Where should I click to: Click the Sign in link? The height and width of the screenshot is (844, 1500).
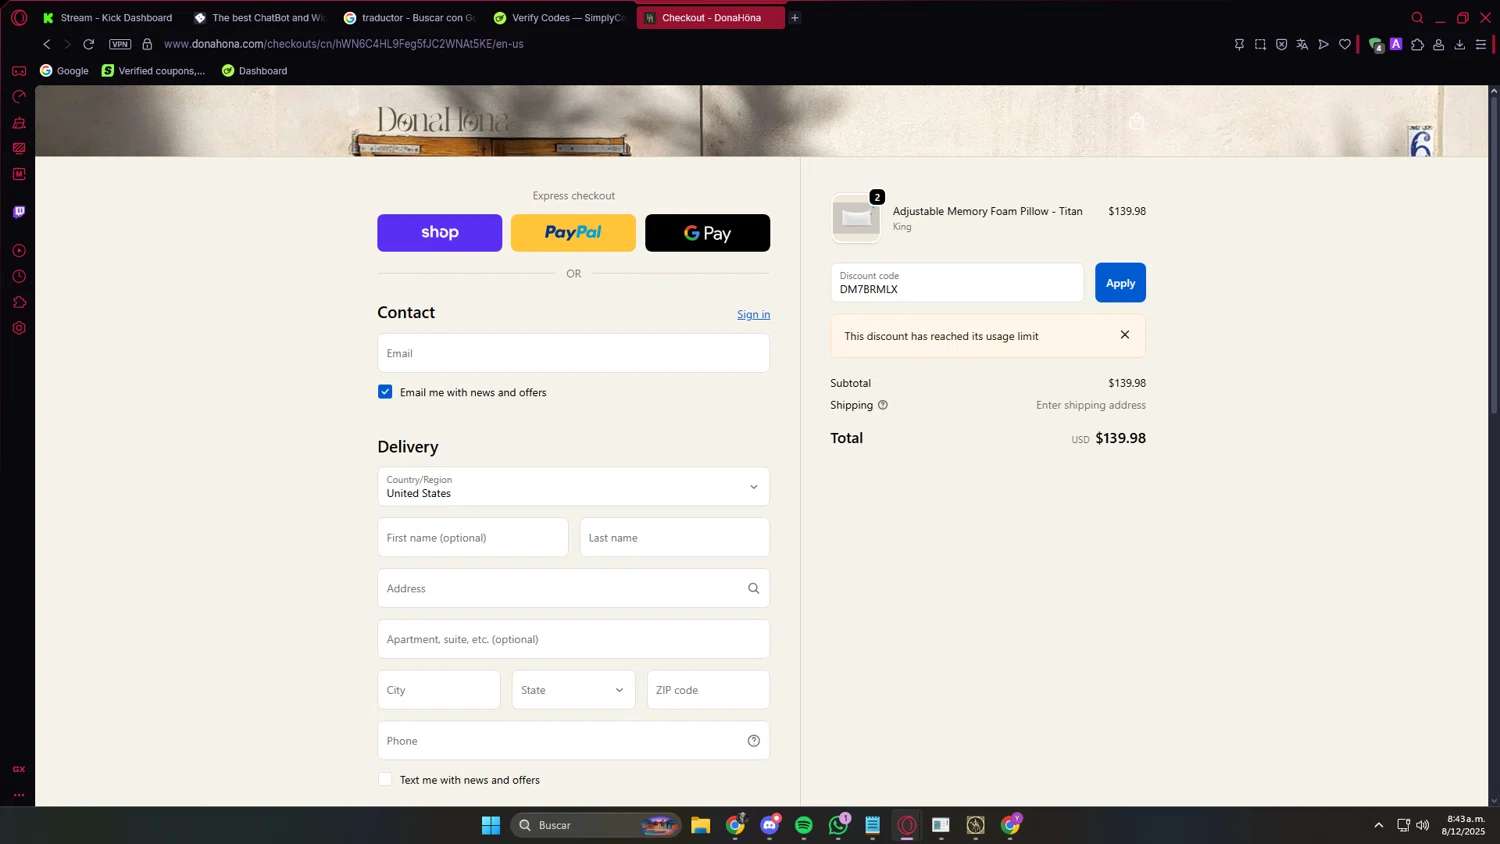pyautogui.click(x=753, y=314)
